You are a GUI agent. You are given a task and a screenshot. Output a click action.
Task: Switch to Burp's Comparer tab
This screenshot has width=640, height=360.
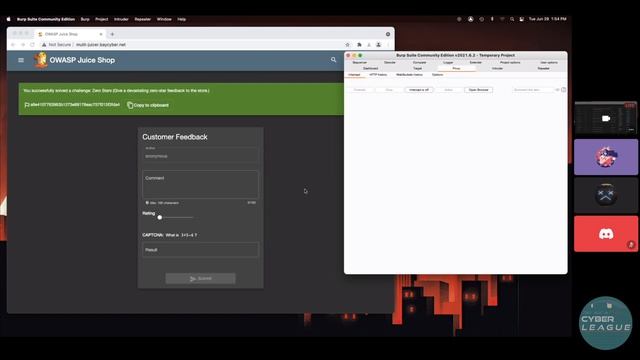[x=419, y=62]
